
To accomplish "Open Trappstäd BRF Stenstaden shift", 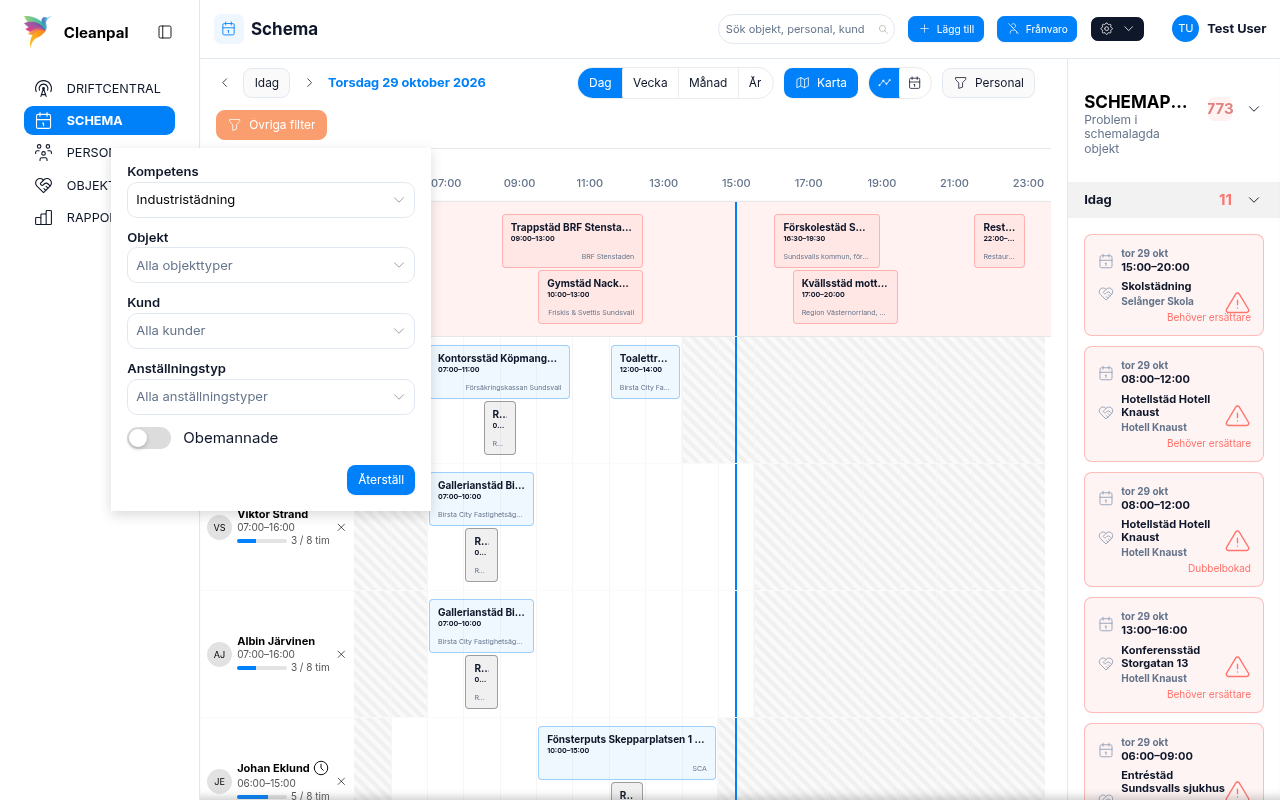I will click(x=572, y=241).
